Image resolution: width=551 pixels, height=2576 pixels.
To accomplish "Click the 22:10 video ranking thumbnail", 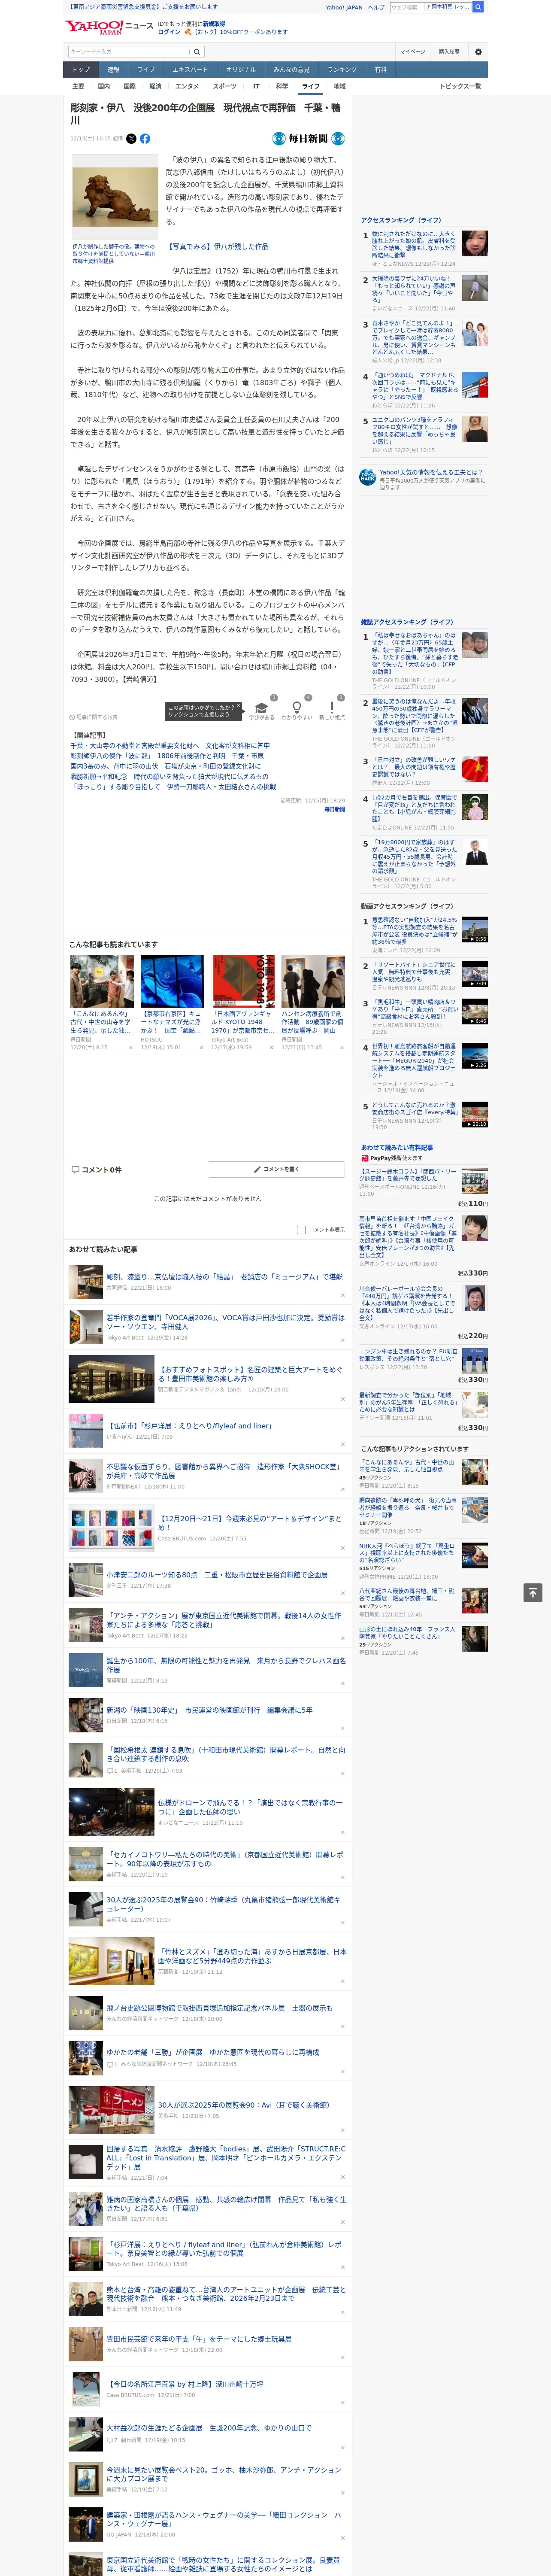I will [475, 1114].
